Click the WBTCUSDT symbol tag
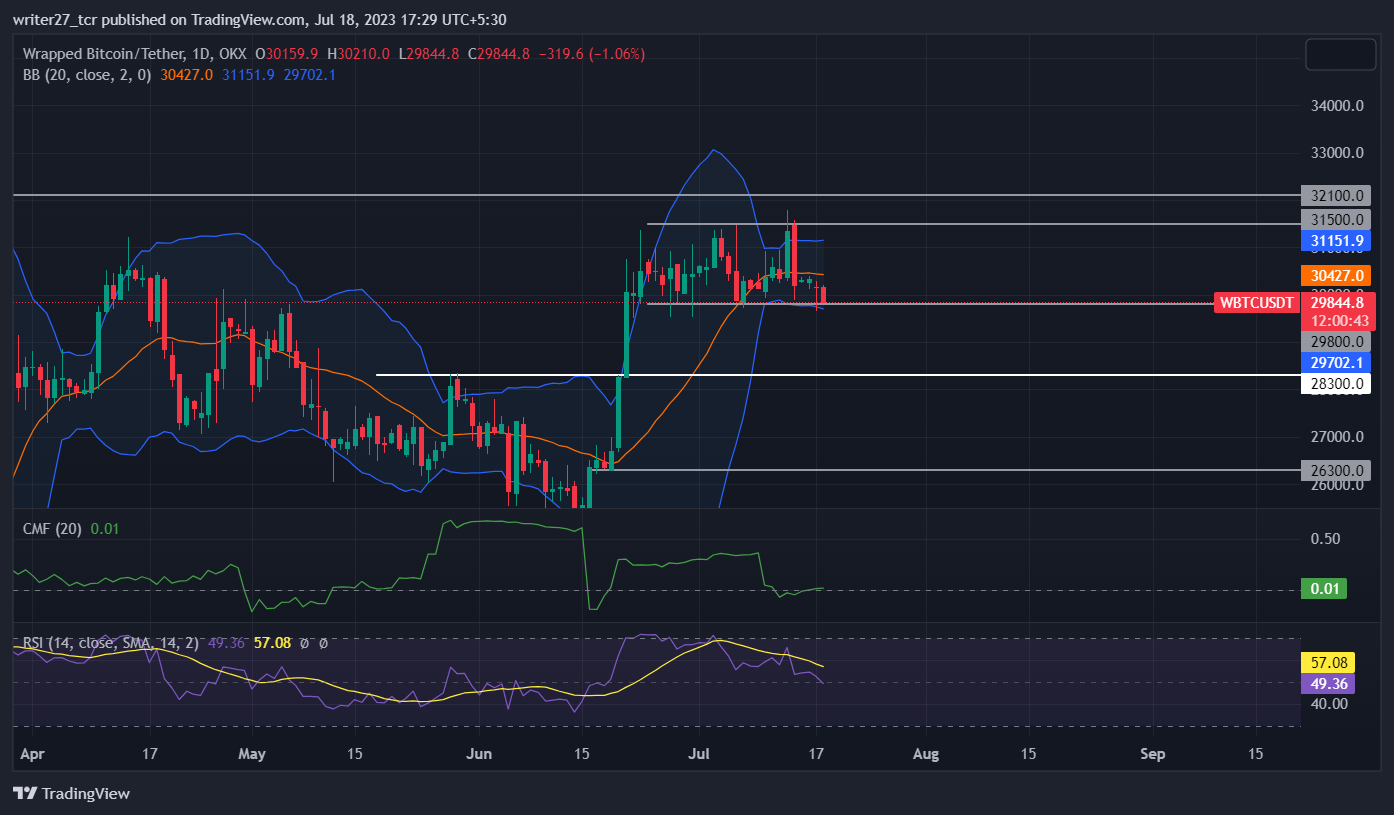This screenshot has height=815, width=1394. click(x=1256, y=303)
